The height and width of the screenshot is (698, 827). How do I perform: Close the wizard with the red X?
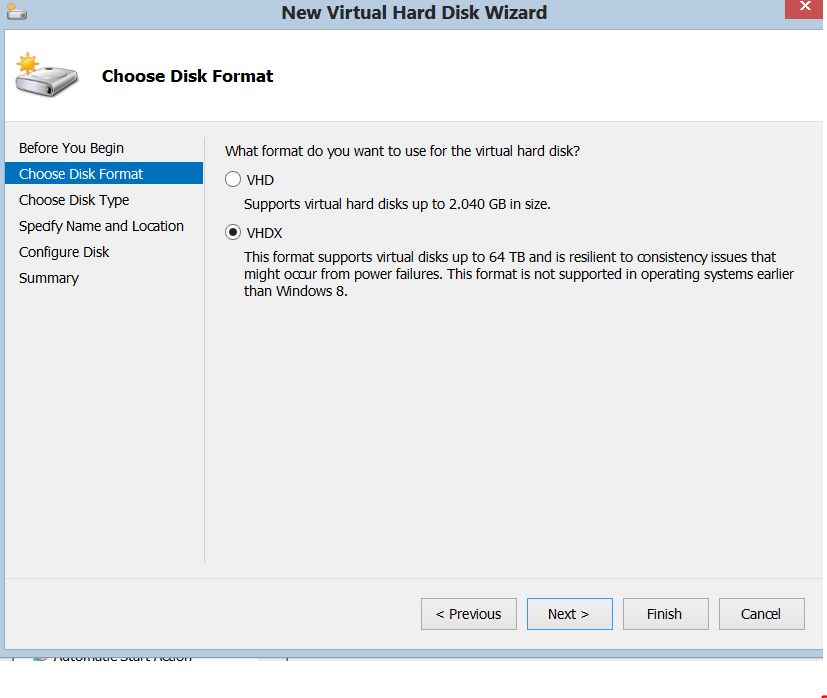[x=804, y=8]
